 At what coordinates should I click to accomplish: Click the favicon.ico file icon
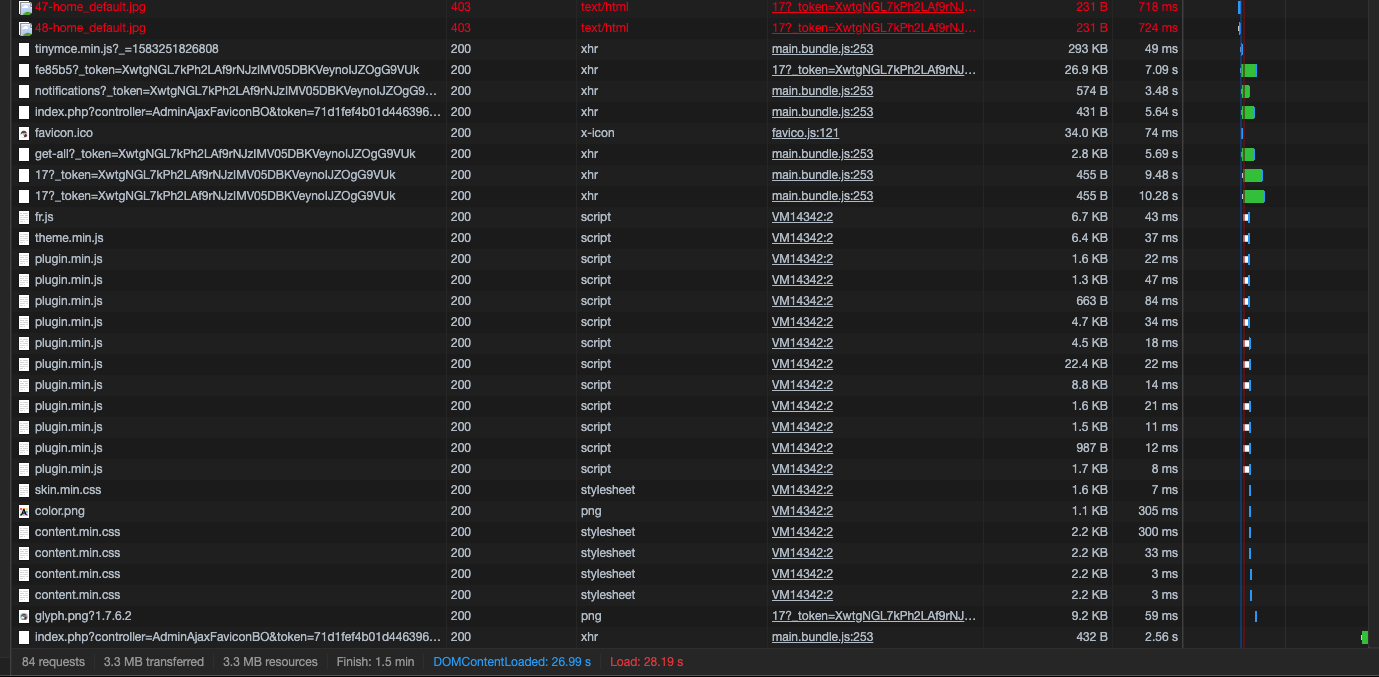24,133
